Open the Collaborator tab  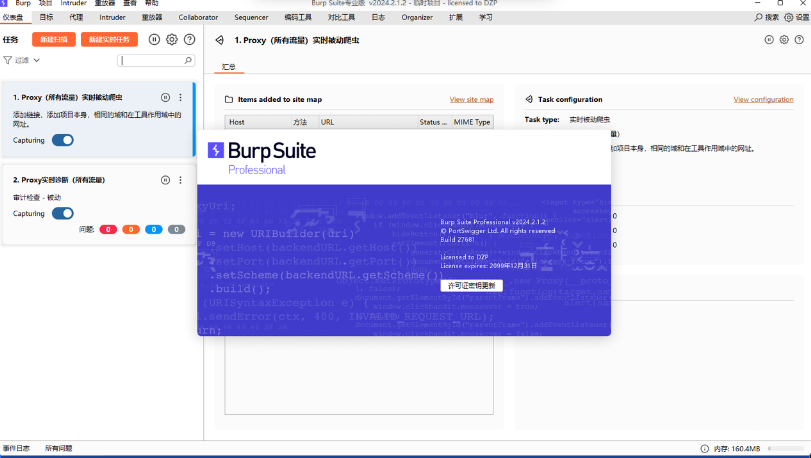click(198, 17)
